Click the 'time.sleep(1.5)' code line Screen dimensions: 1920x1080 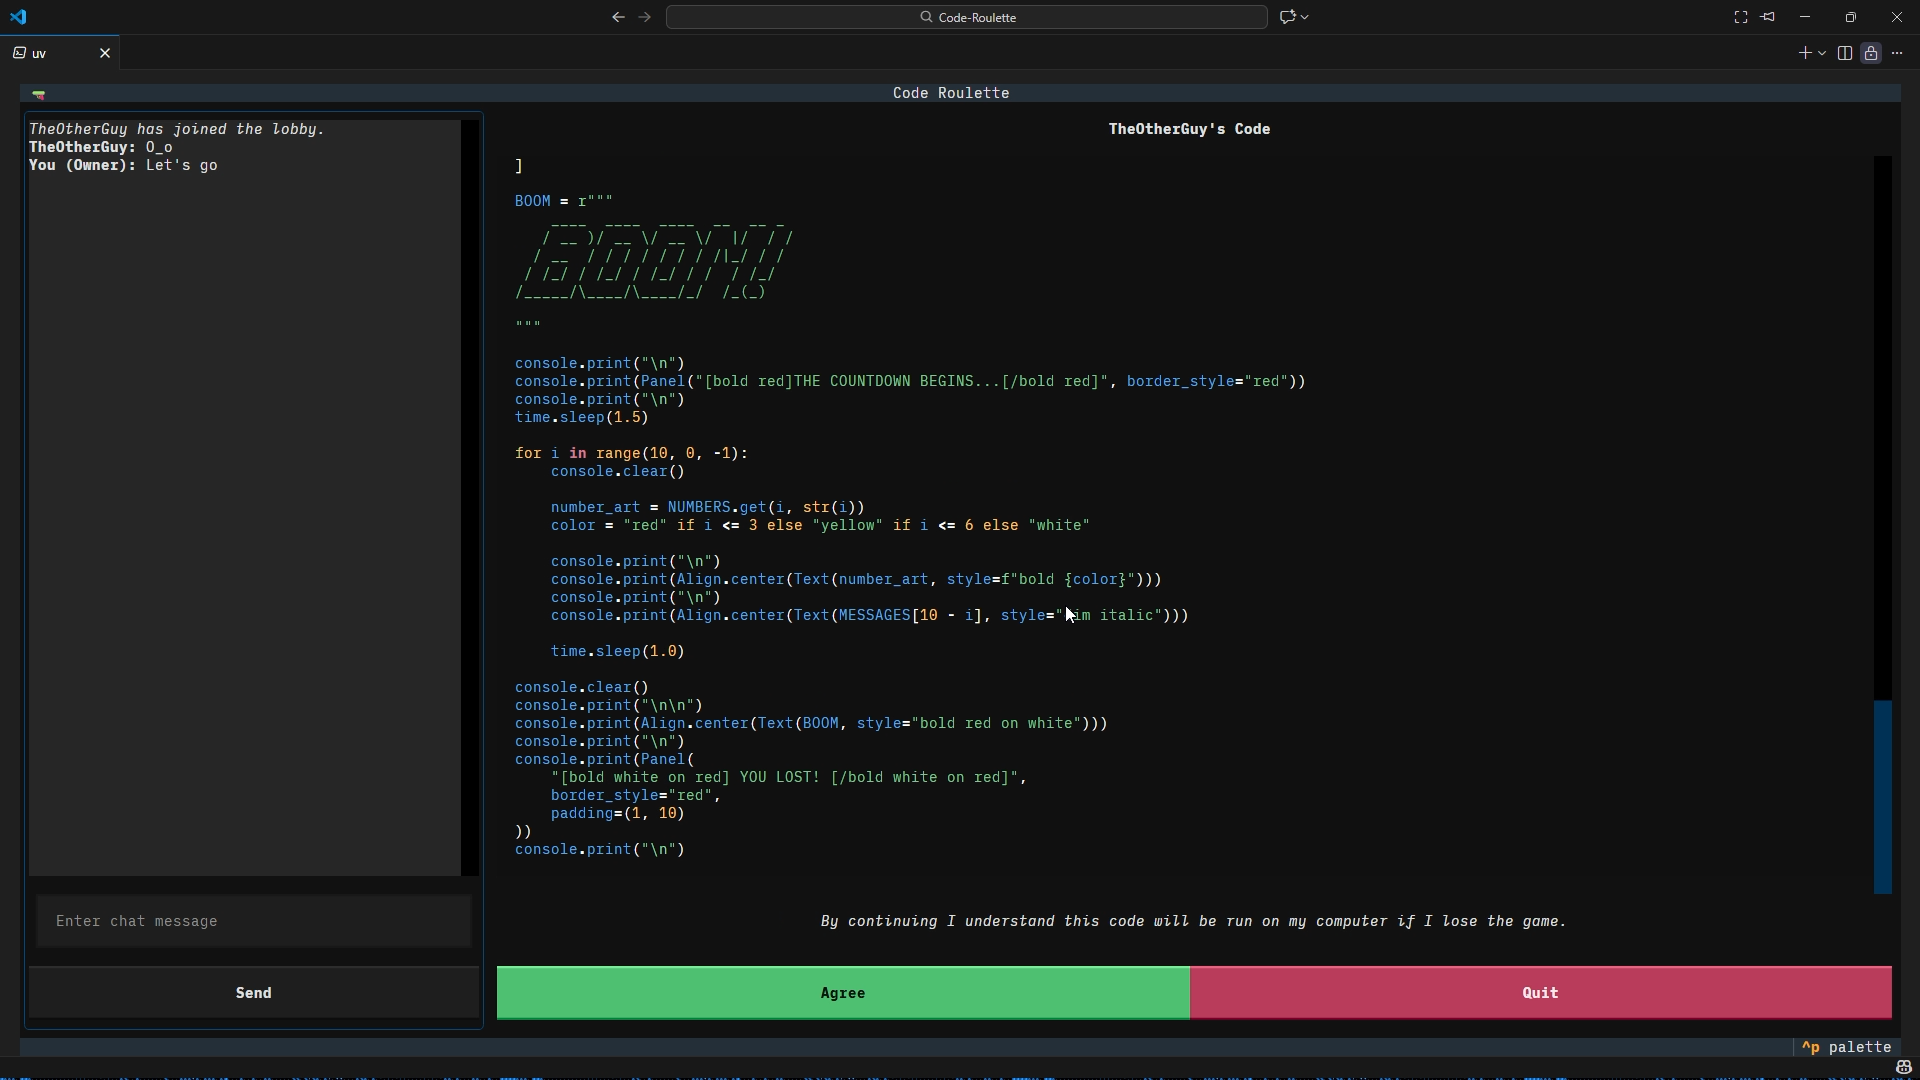click(x=582, y=417)
